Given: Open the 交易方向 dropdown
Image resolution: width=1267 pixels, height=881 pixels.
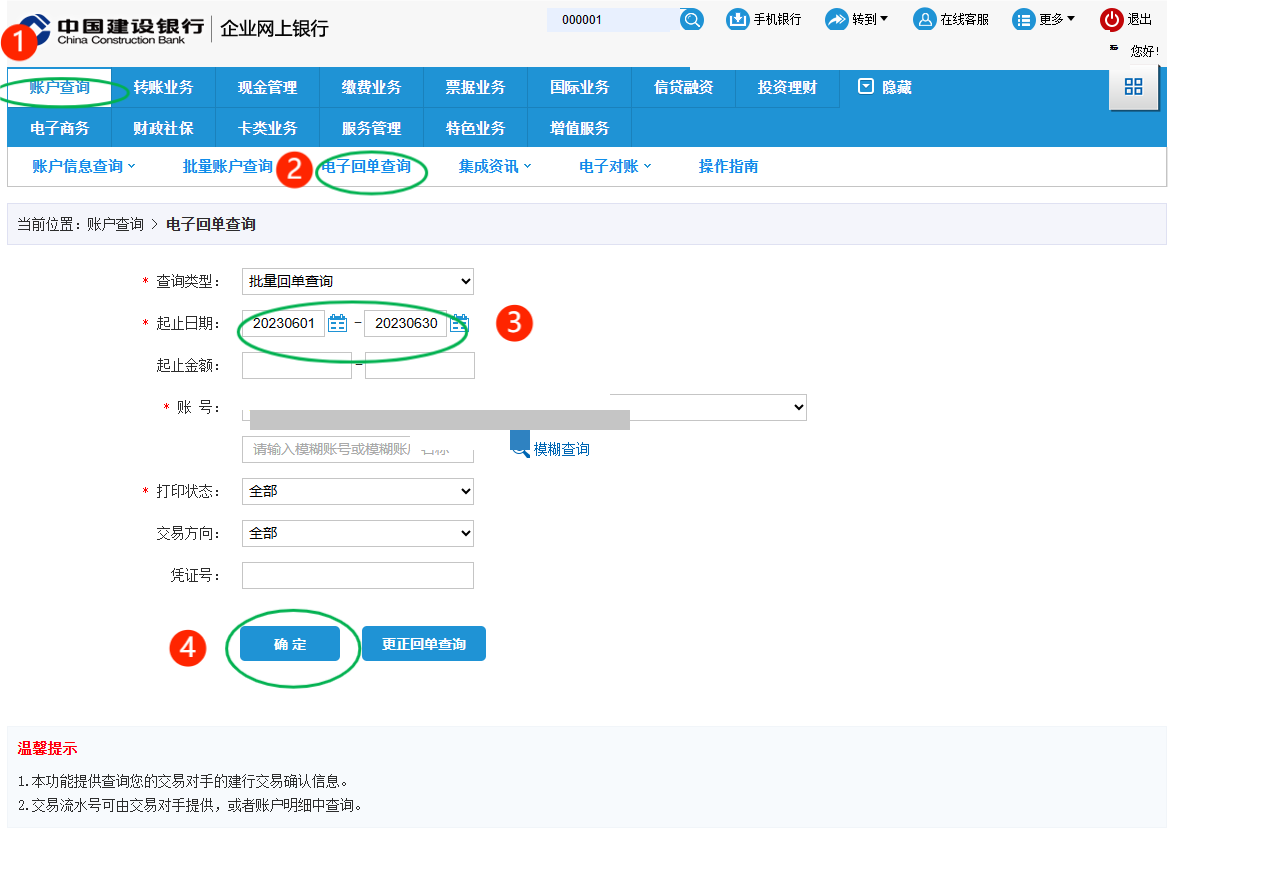Looking at the screenshot, I should [x=357, y=533].
